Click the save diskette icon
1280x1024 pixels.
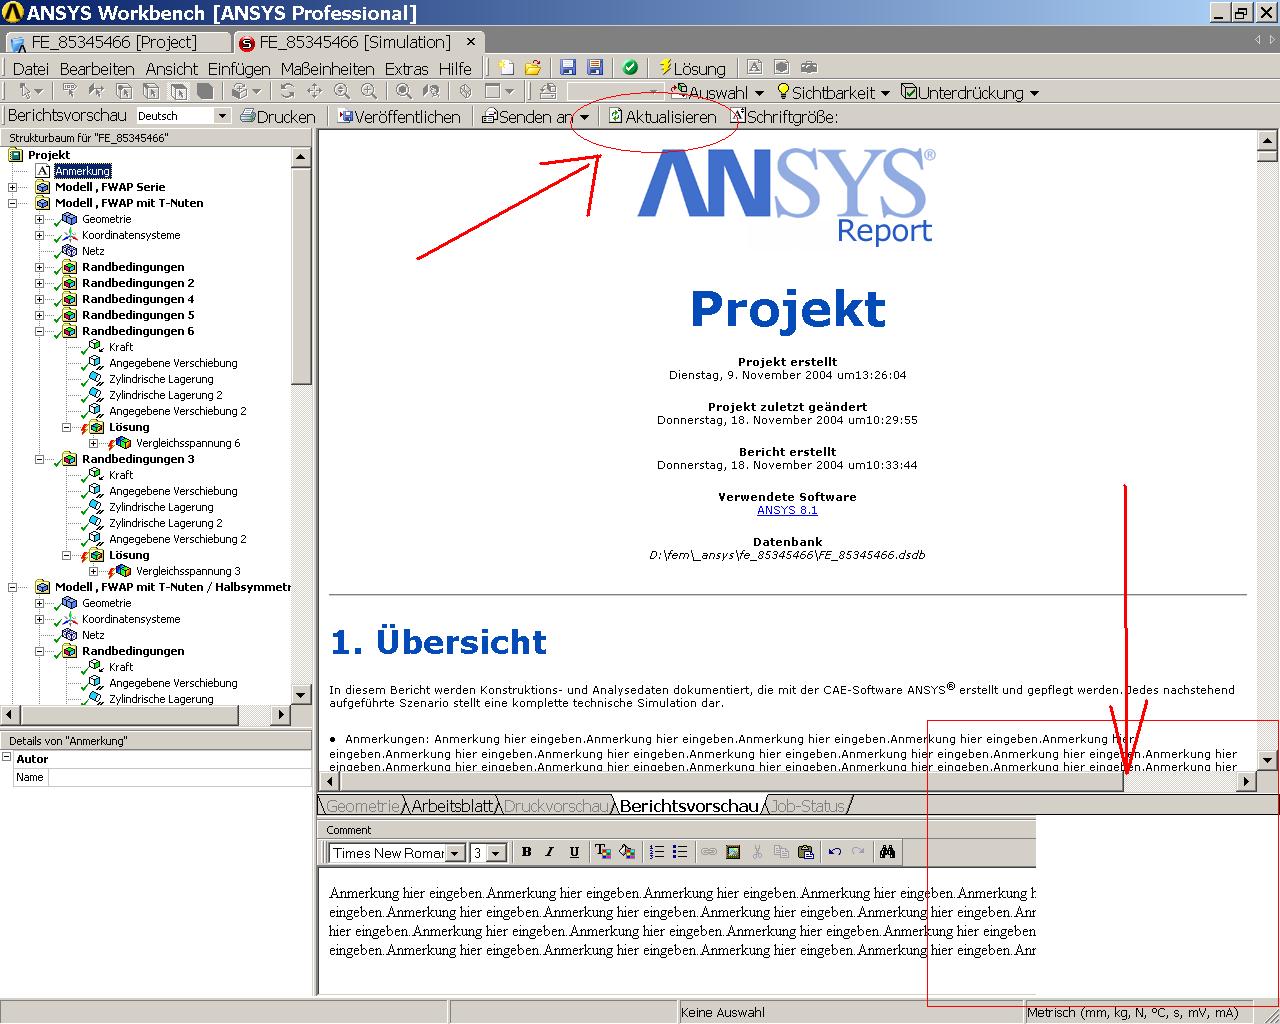point(568,68)
